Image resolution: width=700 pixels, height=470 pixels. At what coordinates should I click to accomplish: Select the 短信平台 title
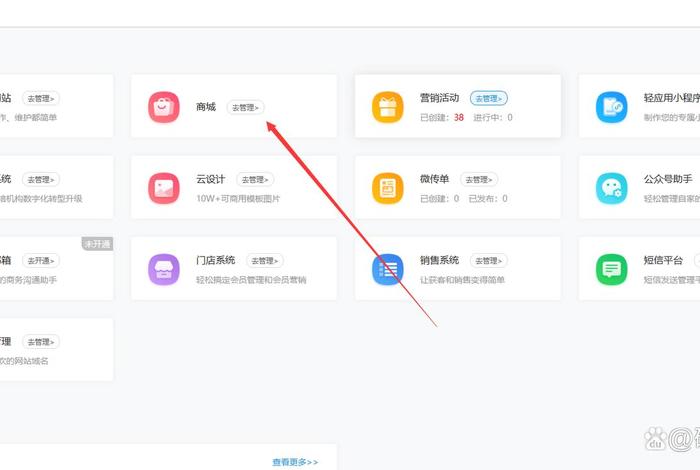click(x=663, y=260)
